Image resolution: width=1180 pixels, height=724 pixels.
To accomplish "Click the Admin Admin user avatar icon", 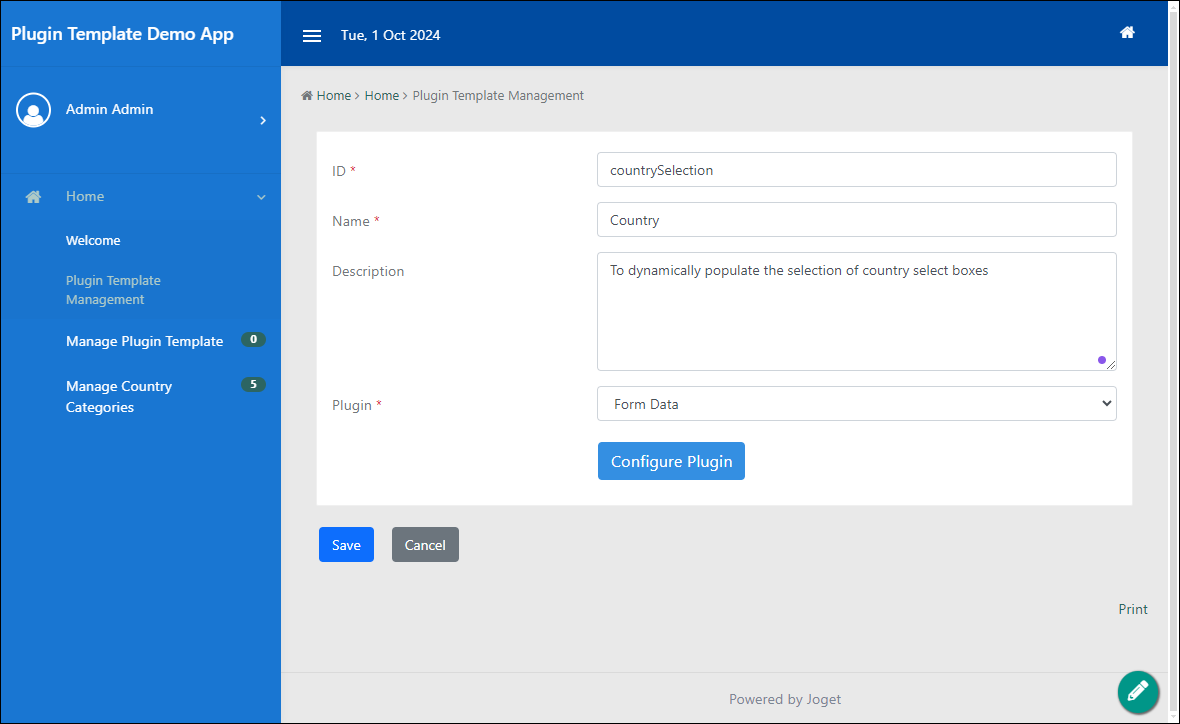I will (33, 110).
